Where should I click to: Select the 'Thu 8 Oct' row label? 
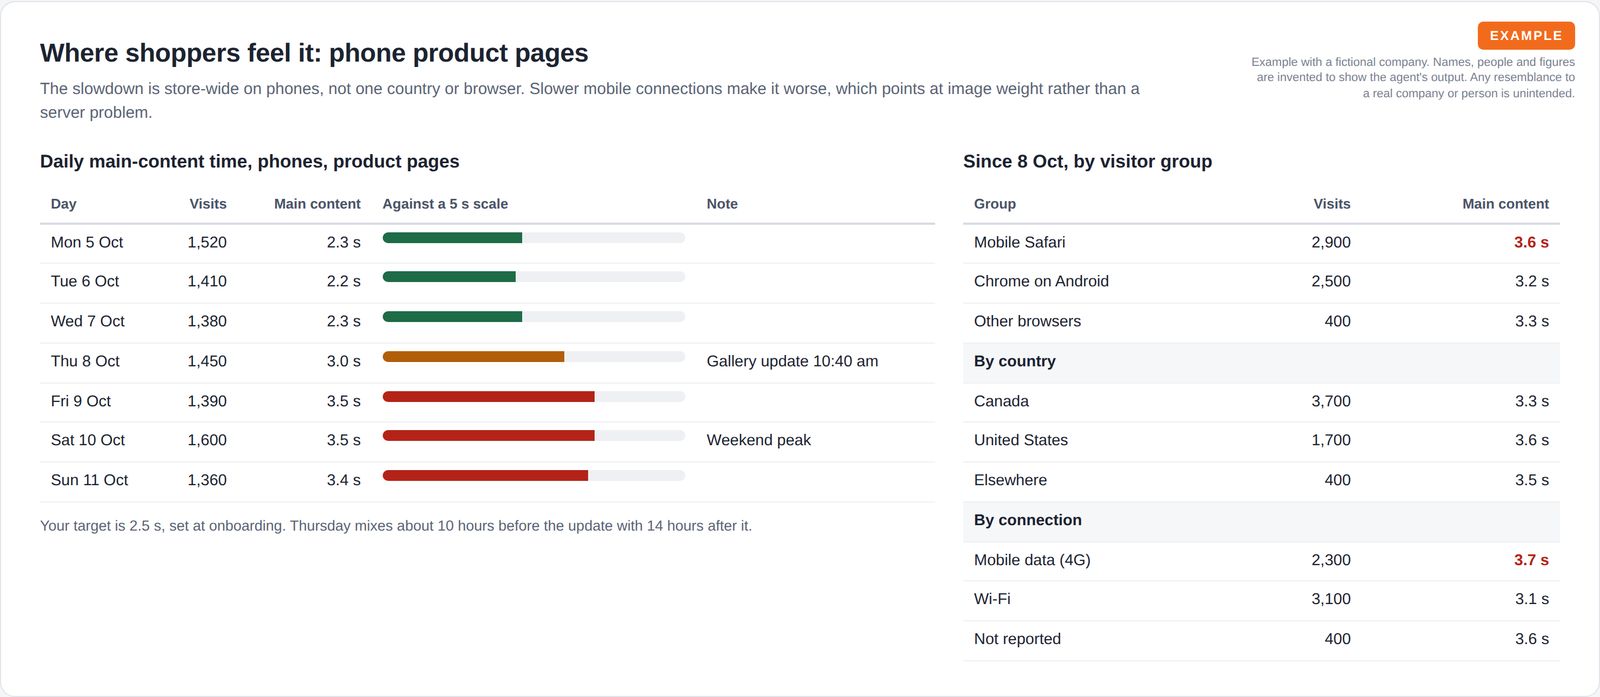(x=85, y=361)
